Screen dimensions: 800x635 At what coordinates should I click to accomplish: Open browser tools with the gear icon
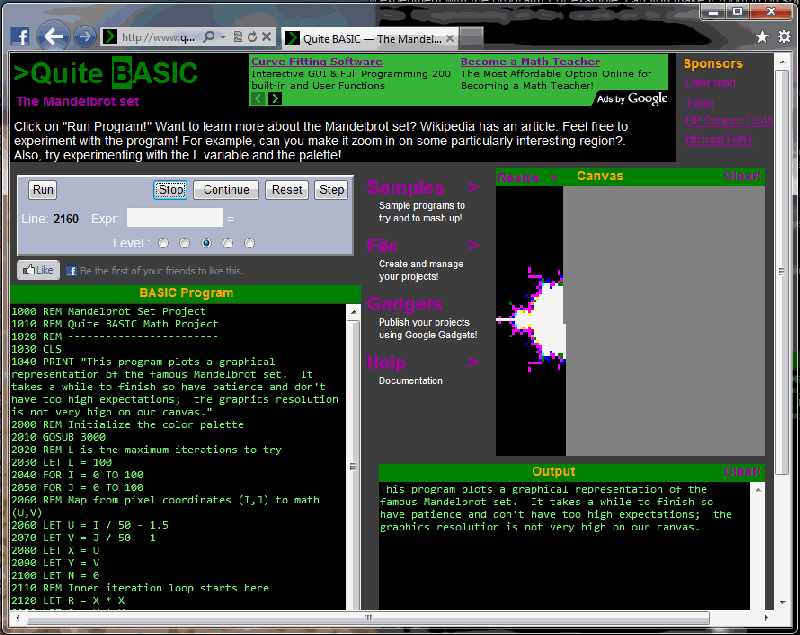click(x=784, y=37)
